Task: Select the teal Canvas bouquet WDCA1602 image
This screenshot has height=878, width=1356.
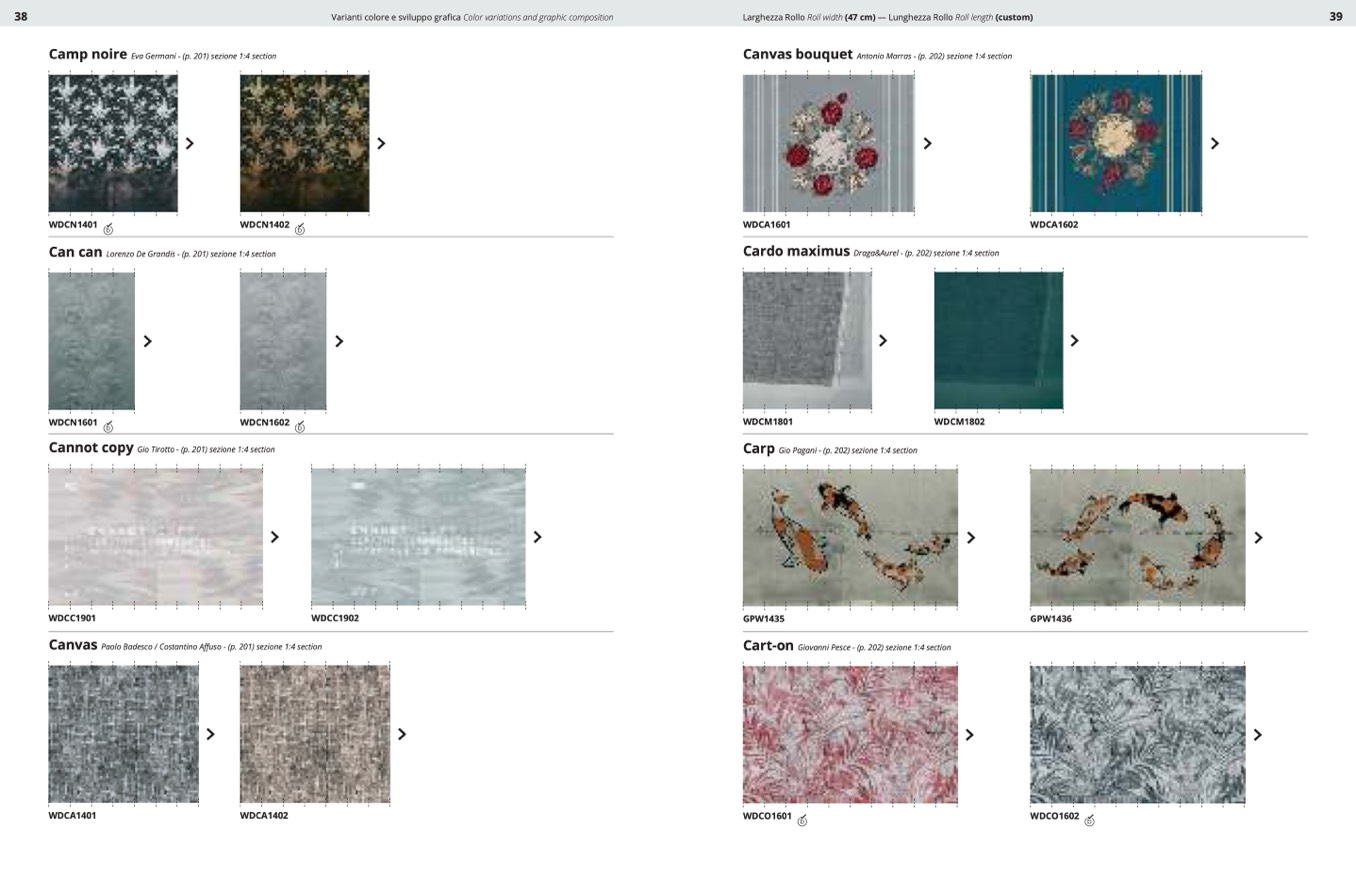Action: tap(1116, 143)
